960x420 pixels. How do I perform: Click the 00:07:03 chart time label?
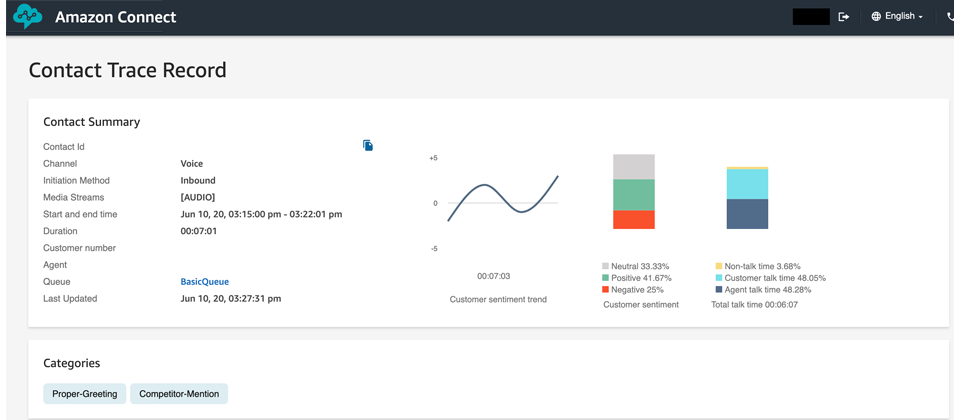tap(493, 276)
